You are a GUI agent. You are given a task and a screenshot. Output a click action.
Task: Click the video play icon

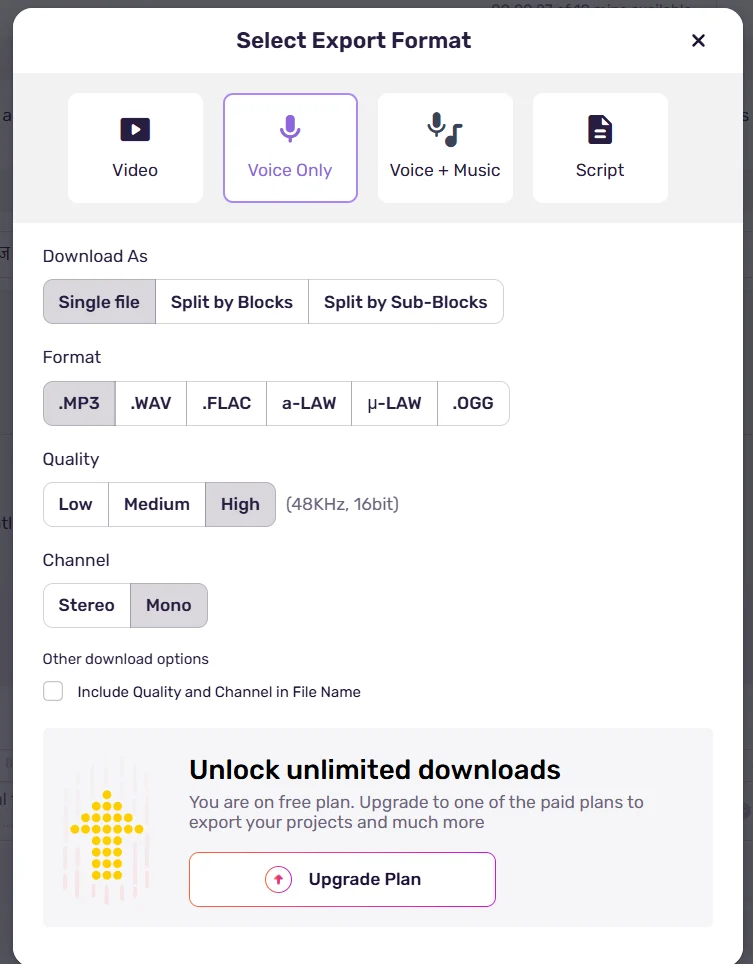click(135, 129)
